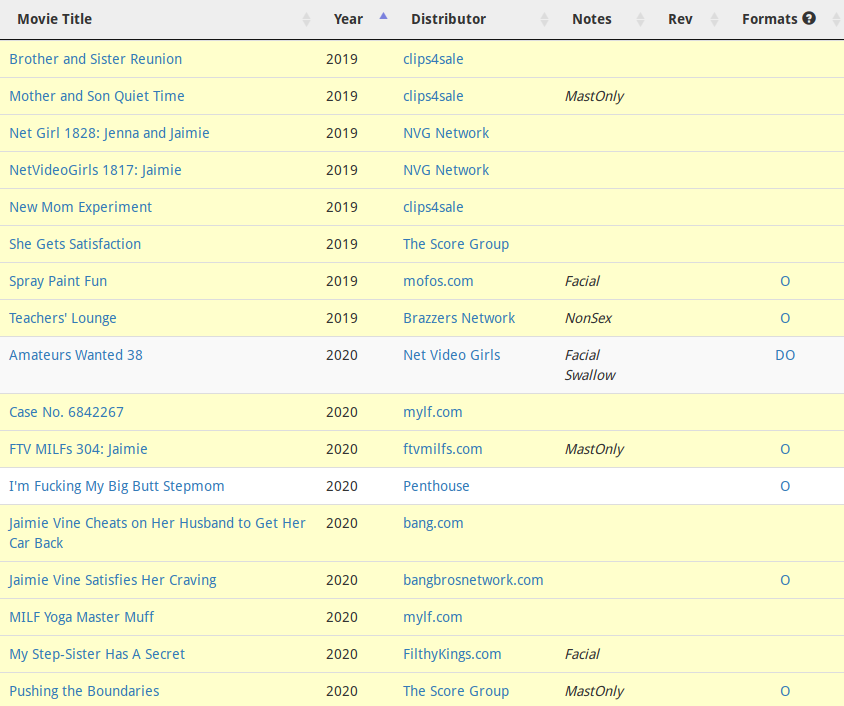844x706 pixels.
Task: Click year 2020 in the MILF Yoga Master Muff row
Action: pyautogui.click(x=342, y=617)
